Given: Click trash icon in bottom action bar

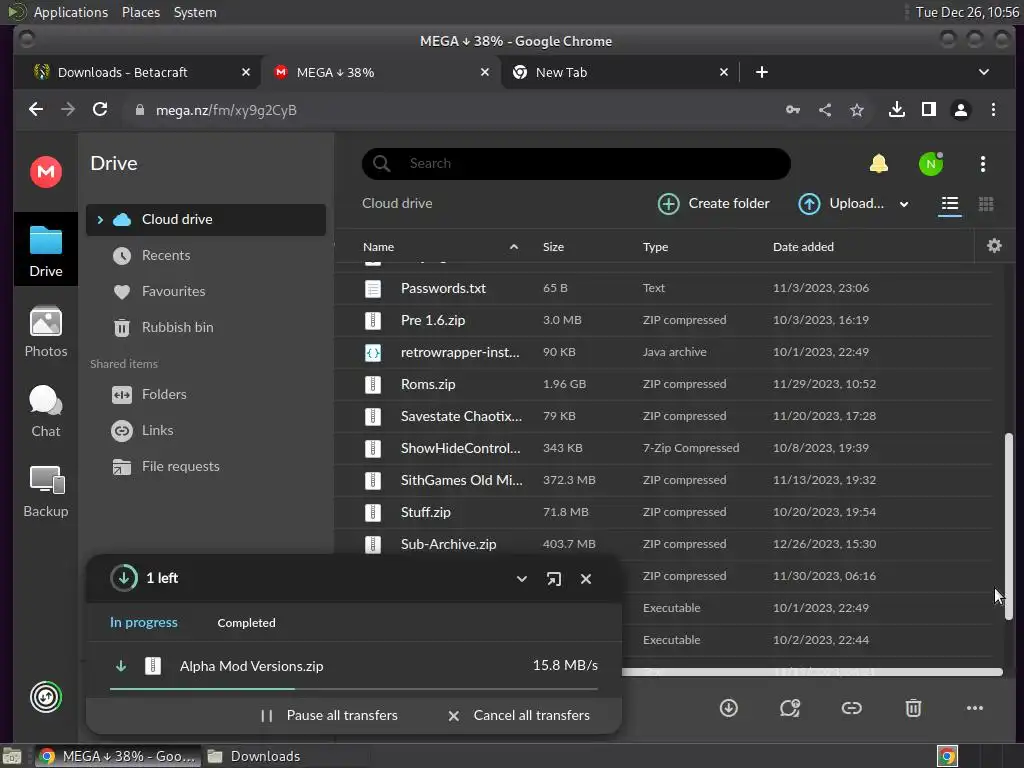Looking at the screenshot, I should tap(913, 708).
